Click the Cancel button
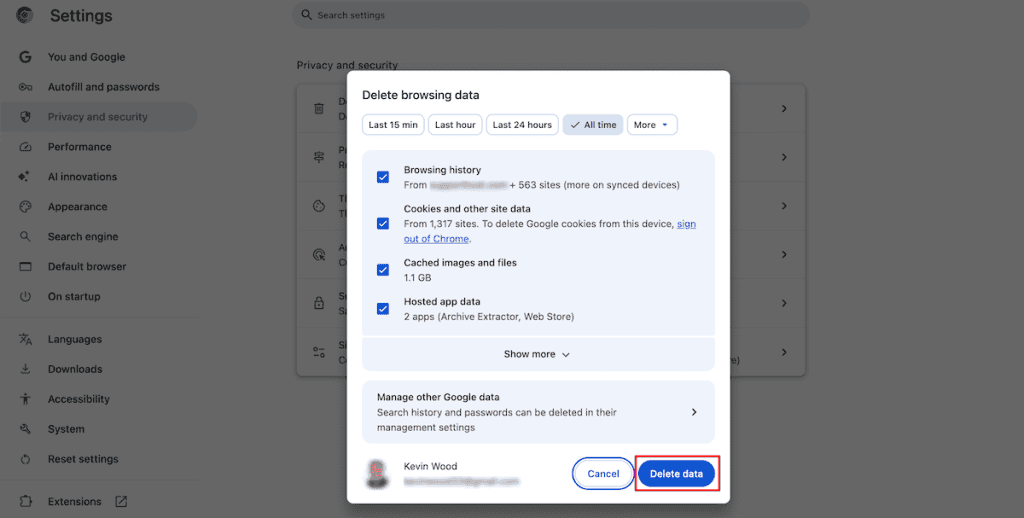The image size is (1024, 518). pos(603,474)
